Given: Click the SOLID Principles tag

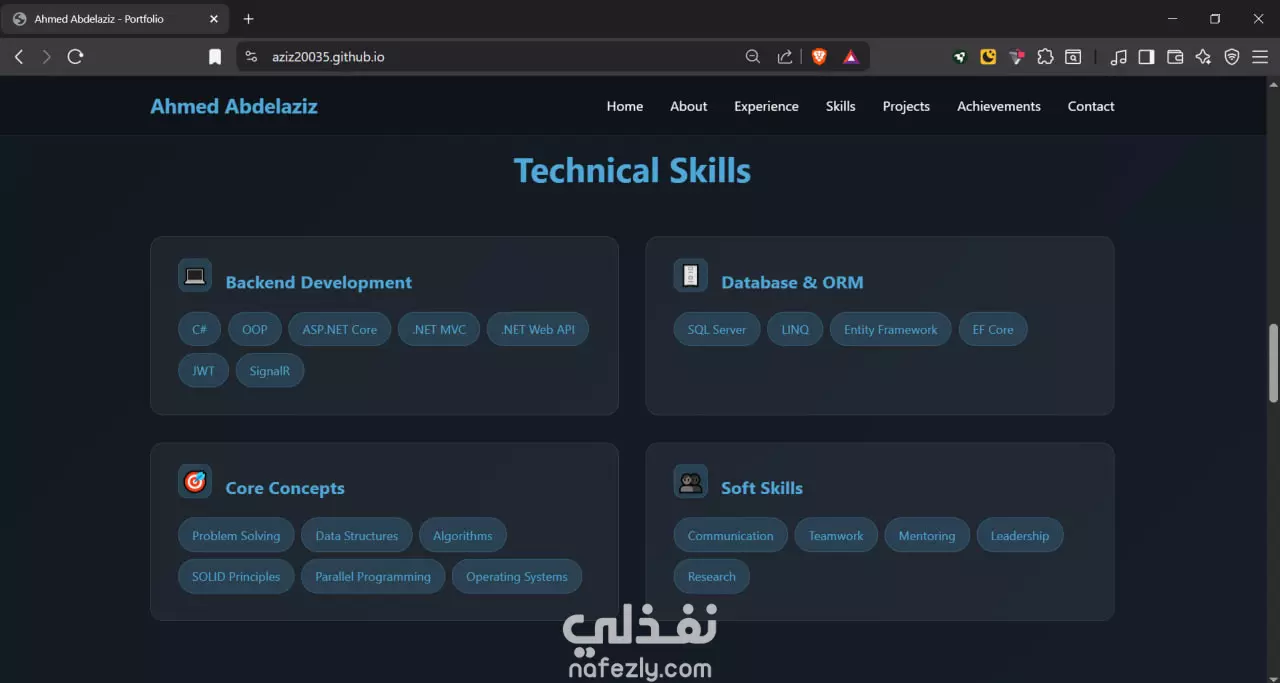Looking at the screenshot, I should [236, 576].
